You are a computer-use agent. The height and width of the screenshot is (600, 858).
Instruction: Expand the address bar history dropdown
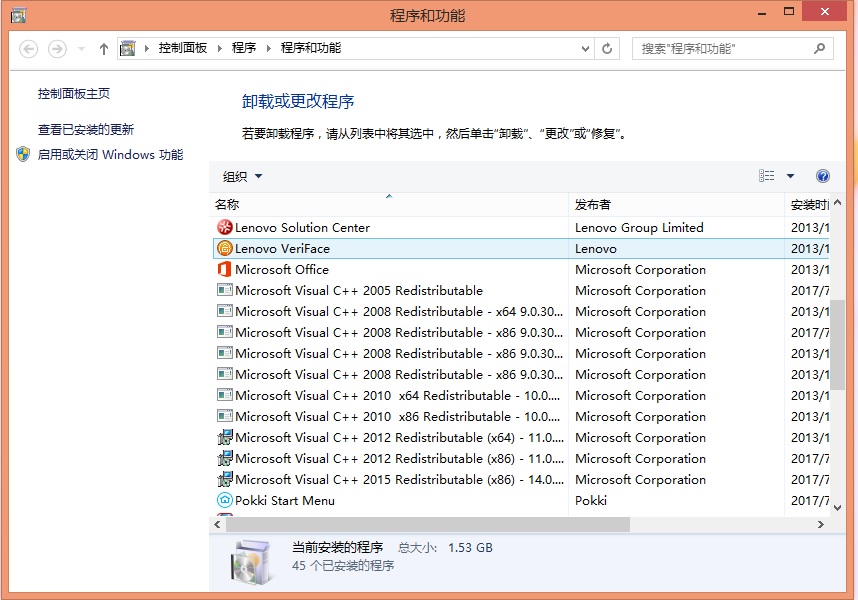coord(585,49)
